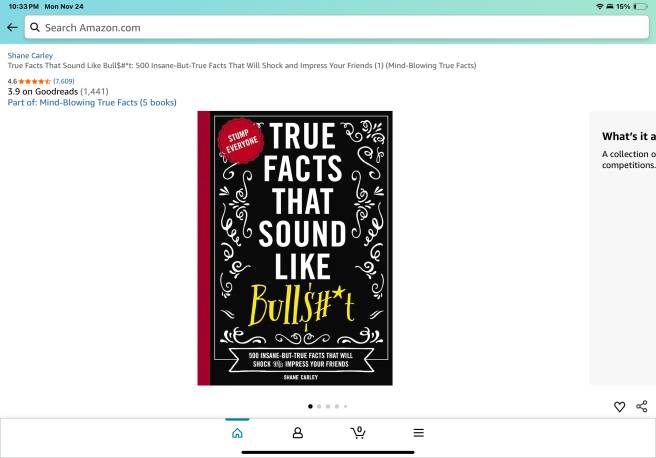Open the Mind-Blowing True Facts series link

click(91, 102)
